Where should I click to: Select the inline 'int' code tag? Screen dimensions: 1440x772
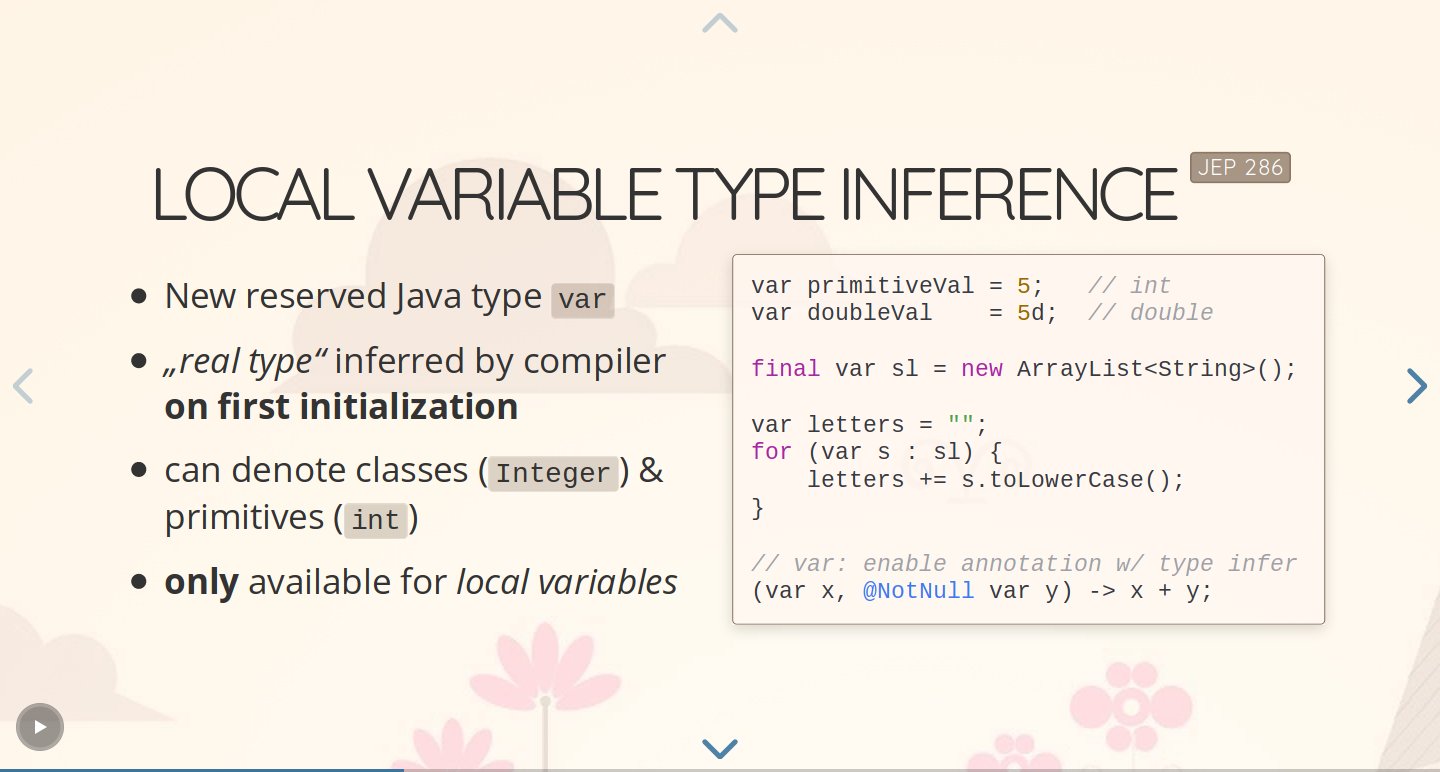coord(376,521)
